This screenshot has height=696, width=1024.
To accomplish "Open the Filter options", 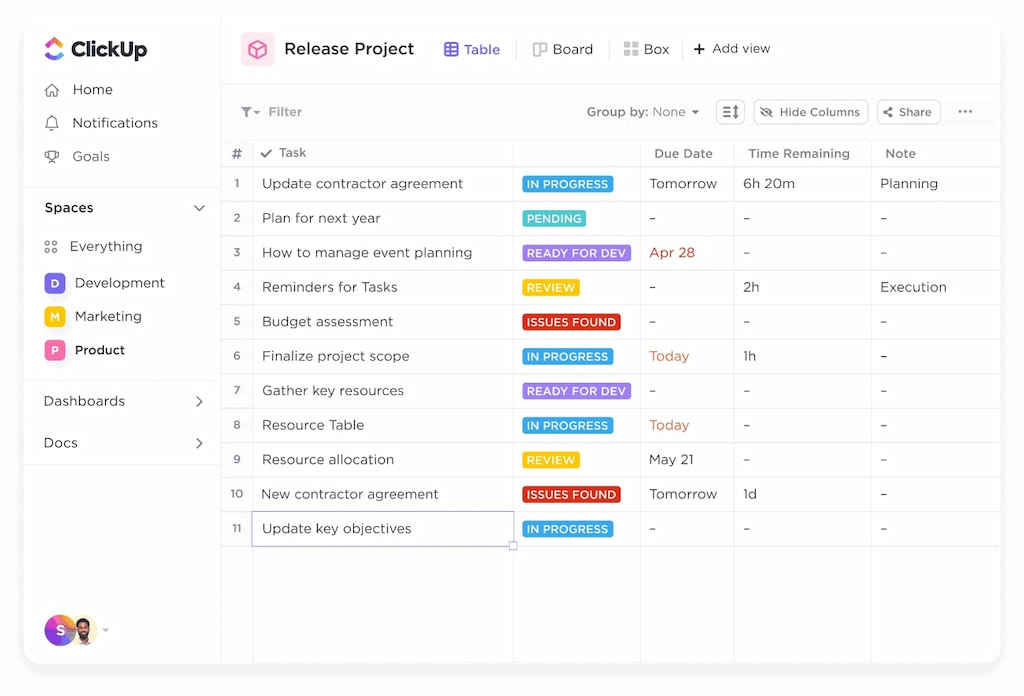I will point(274,111).
